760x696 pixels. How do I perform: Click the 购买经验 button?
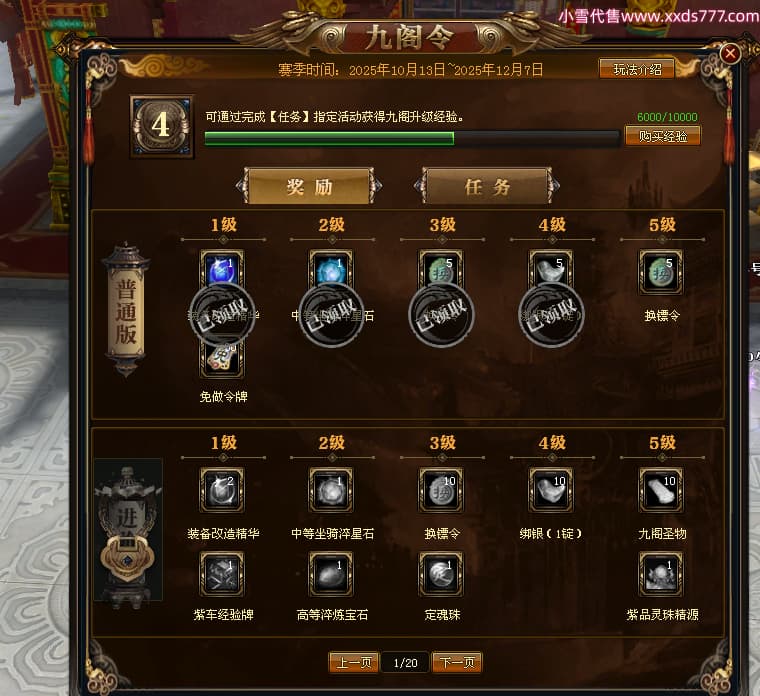pyautogui.click(x=663, y=136)
